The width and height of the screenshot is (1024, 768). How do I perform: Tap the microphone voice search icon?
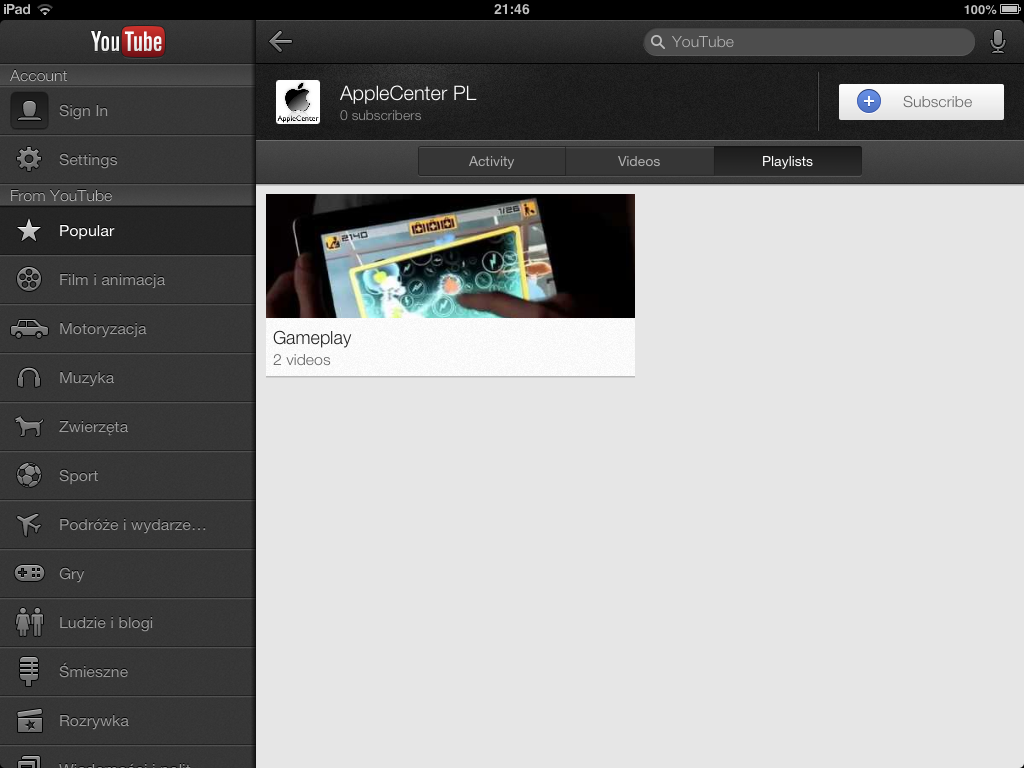[997, 41]
